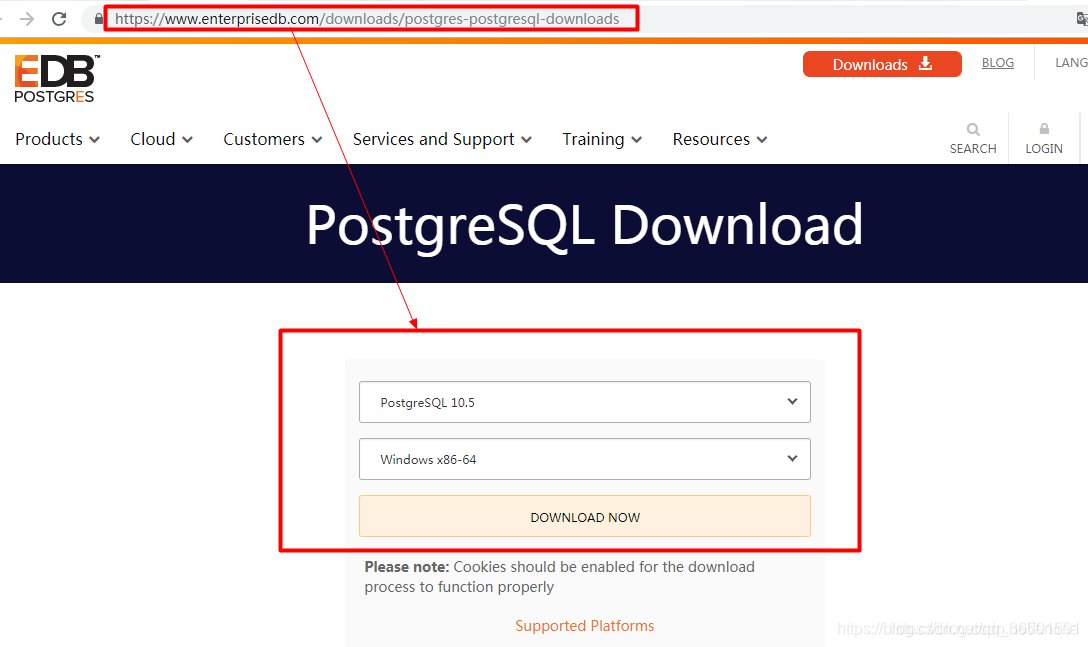This screenshot has width=1088, height=647.
Task: Open the Search panel
Action: pos(972,137)
